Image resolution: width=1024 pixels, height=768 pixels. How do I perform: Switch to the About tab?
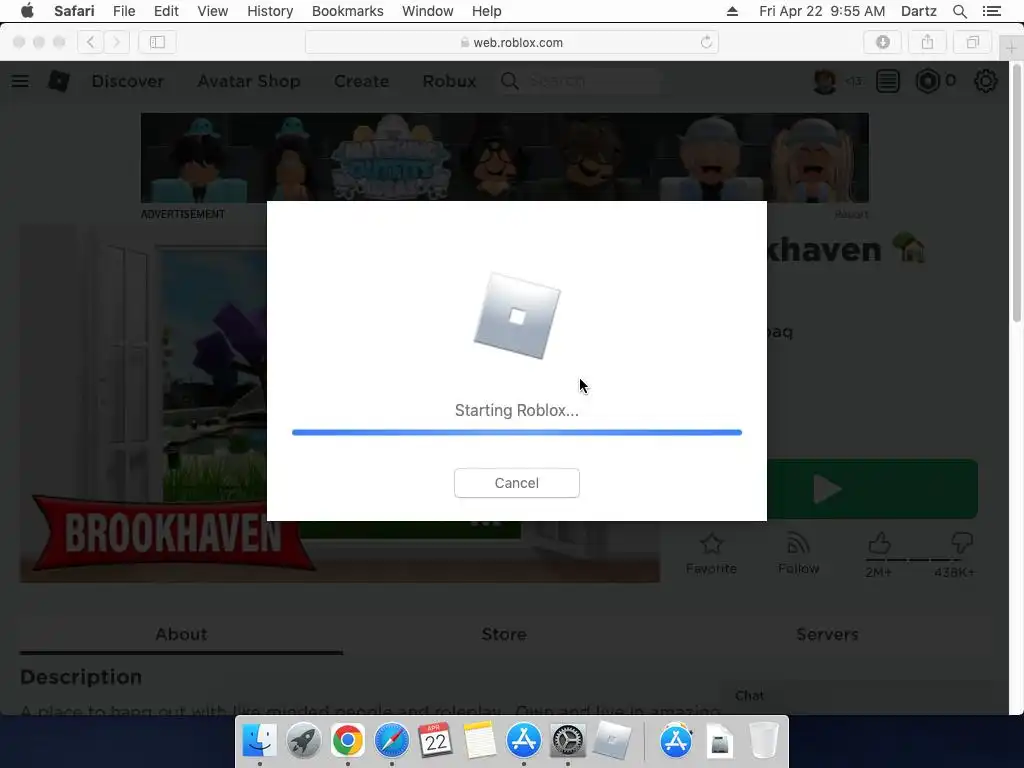point(181,634)
